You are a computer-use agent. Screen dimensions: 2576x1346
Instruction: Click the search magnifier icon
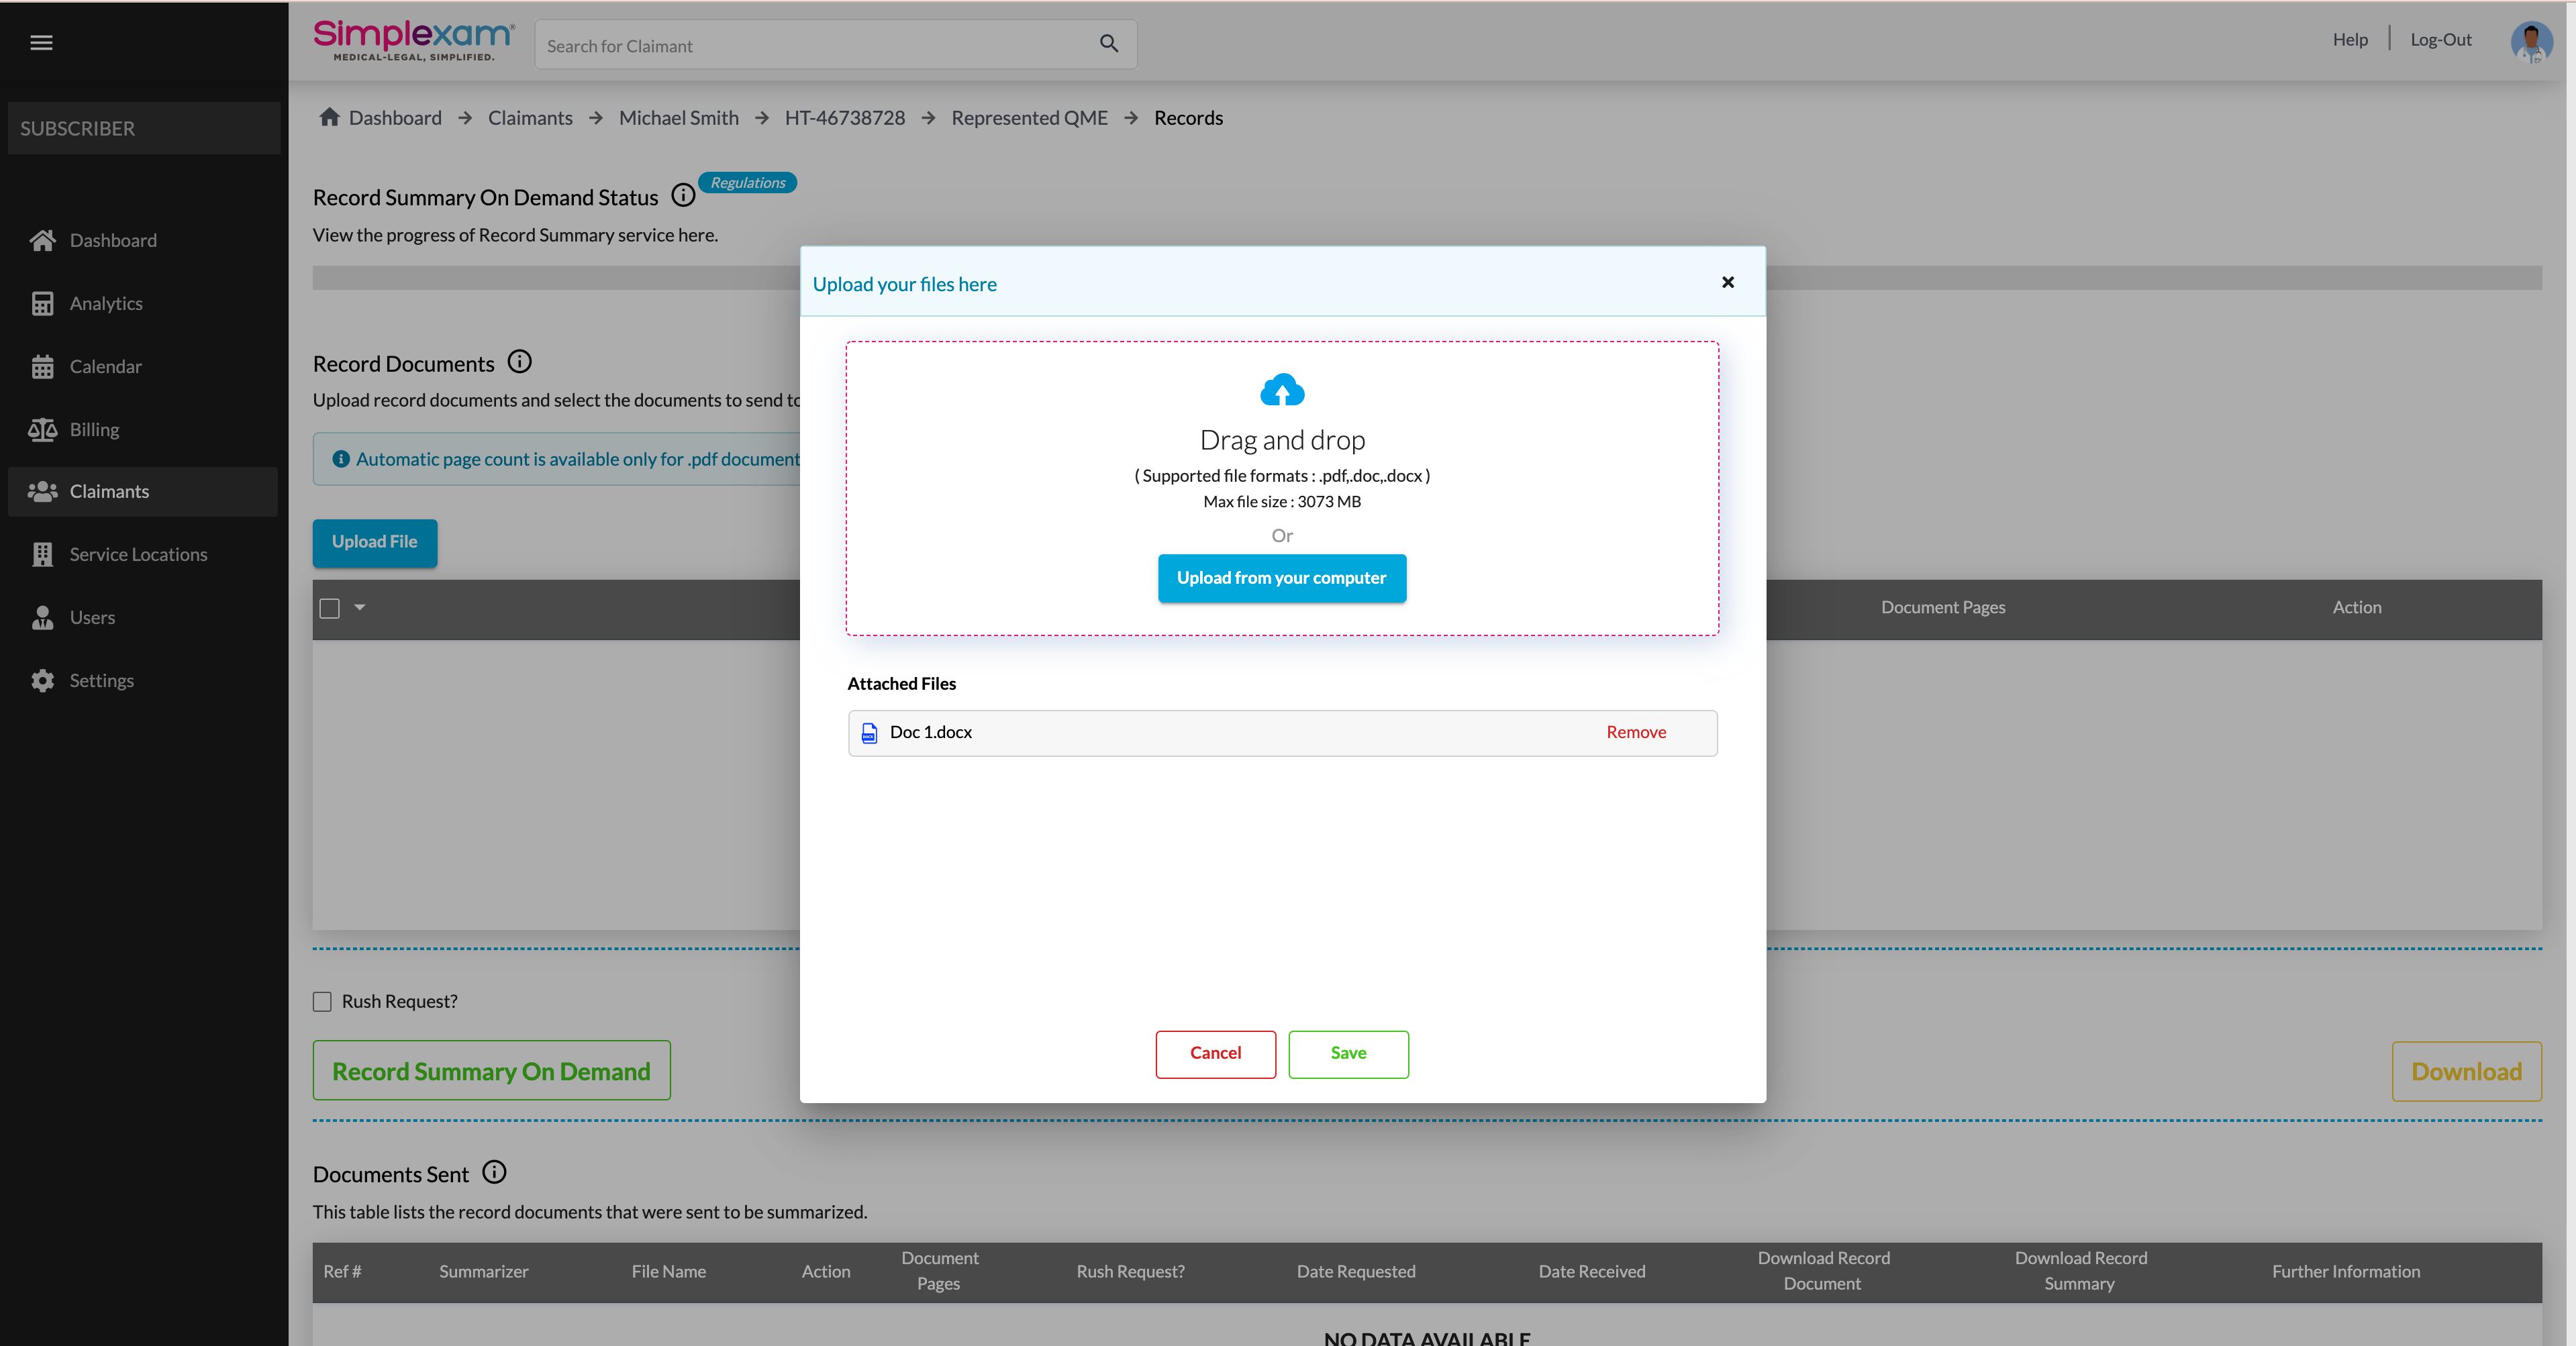(x=1108, y=44)
